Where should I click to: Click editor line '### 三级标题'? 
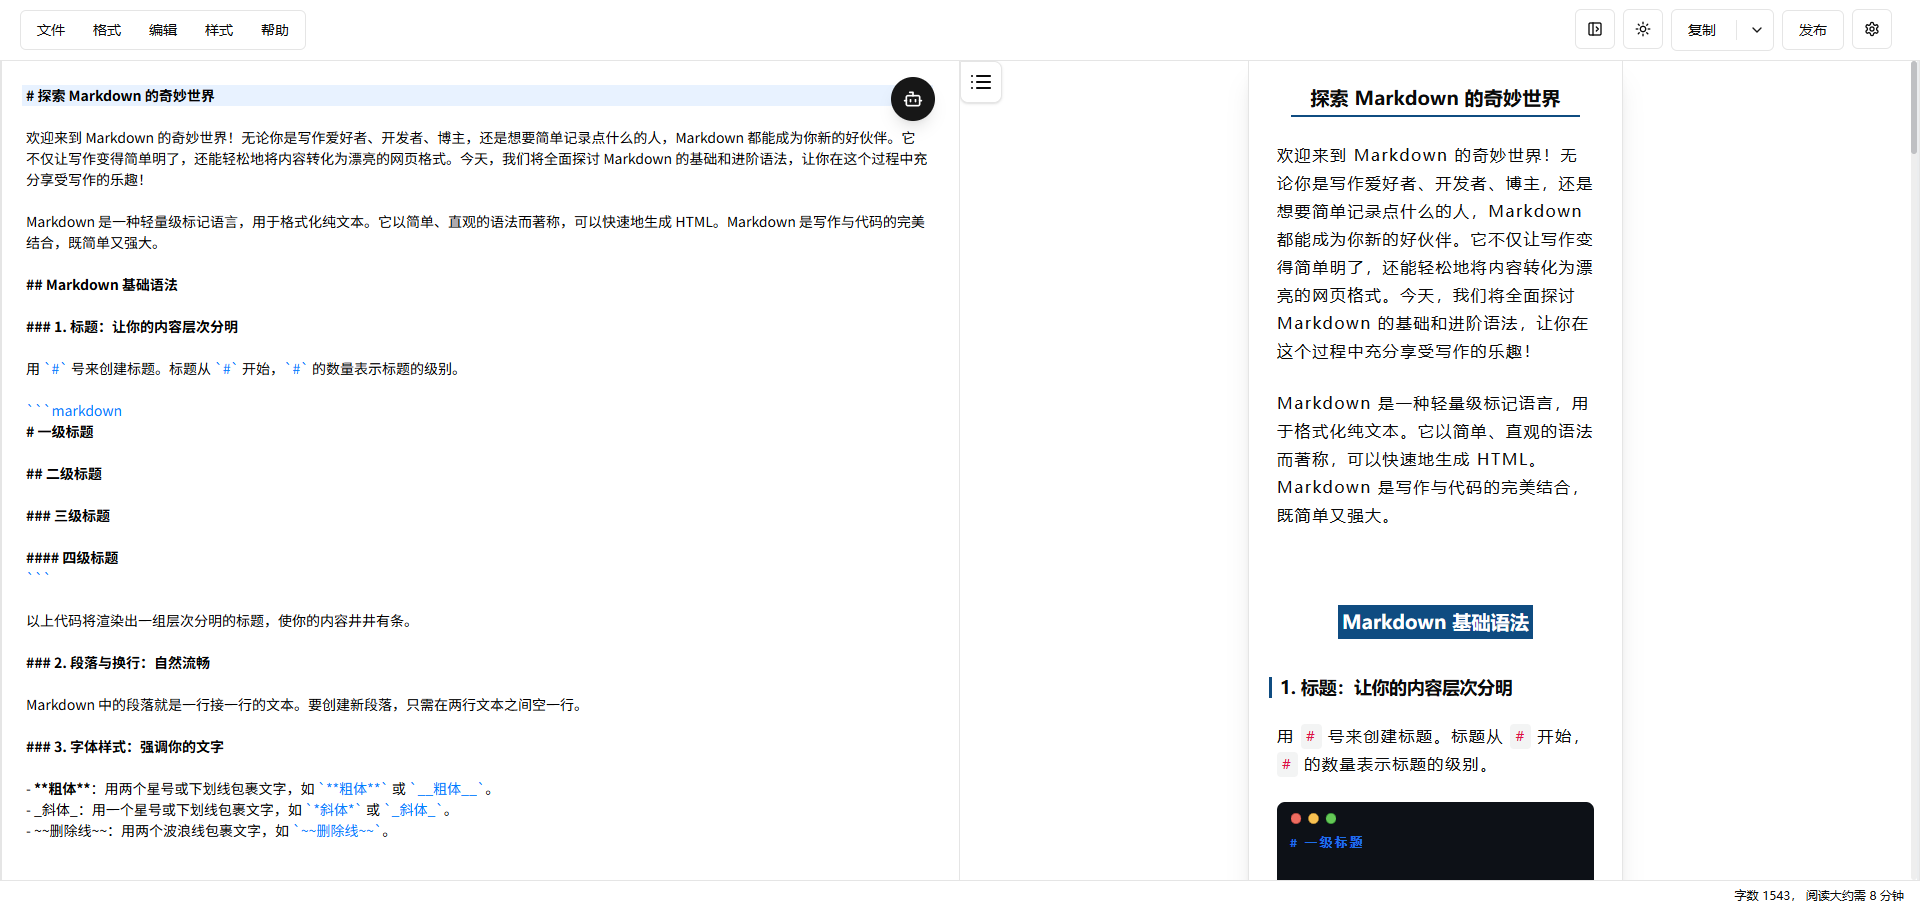(68, 516)
